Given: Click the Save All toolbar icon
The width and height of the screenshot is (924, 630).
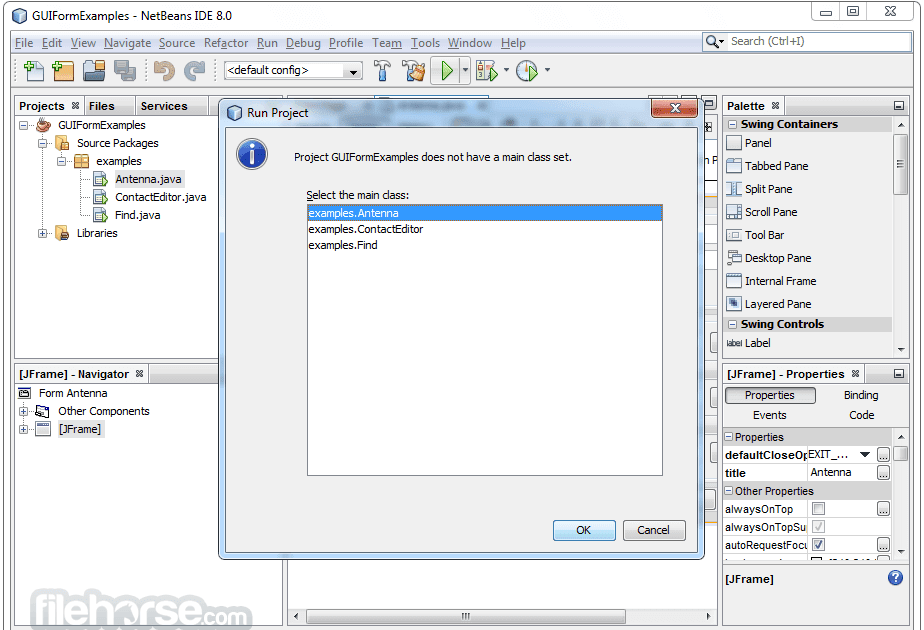Looking at the screenshot, I should click(124, 71).
